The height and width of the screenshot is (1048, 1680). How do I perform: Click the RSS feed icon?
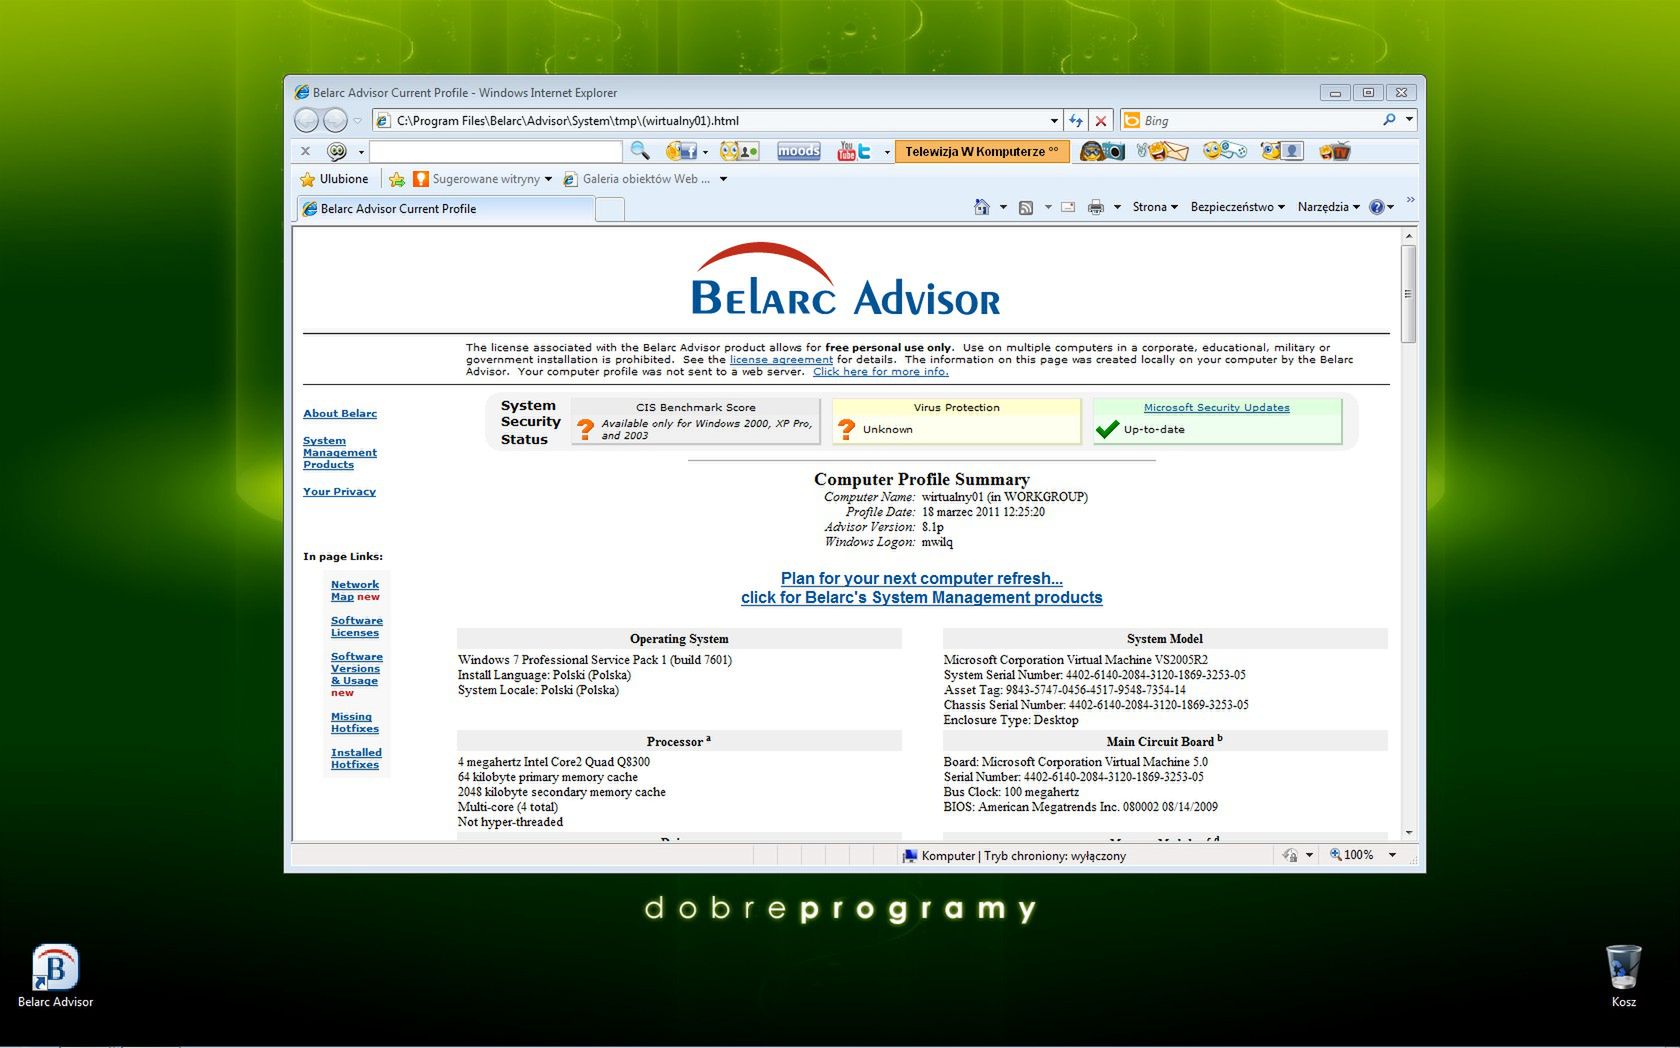(x=1026, y=207)
